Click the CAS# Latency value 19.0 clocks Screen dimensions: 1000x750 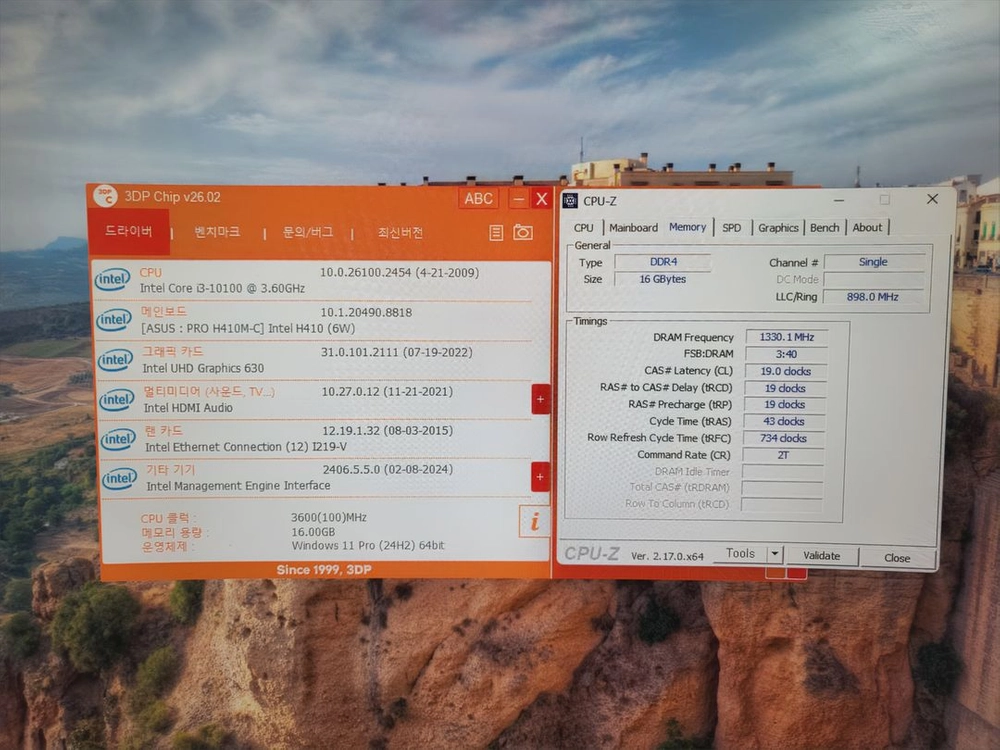(x=785, y=371)
